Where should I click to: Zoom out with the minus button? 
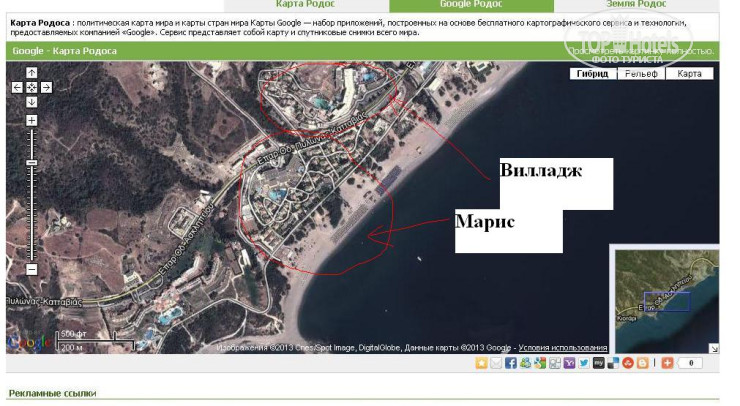[x=32, y=270]
